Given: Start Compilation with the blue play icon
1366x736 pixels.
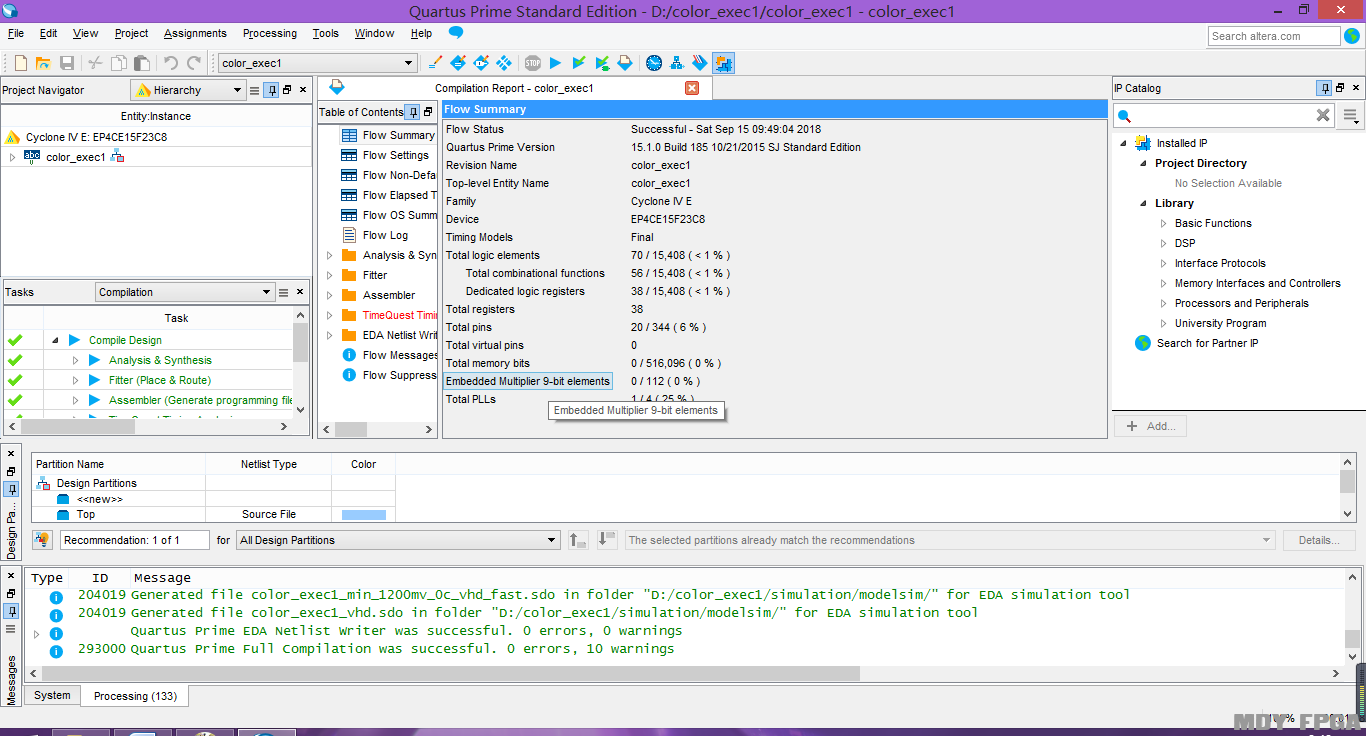Looking at the screenshot, I should [556, 63].
